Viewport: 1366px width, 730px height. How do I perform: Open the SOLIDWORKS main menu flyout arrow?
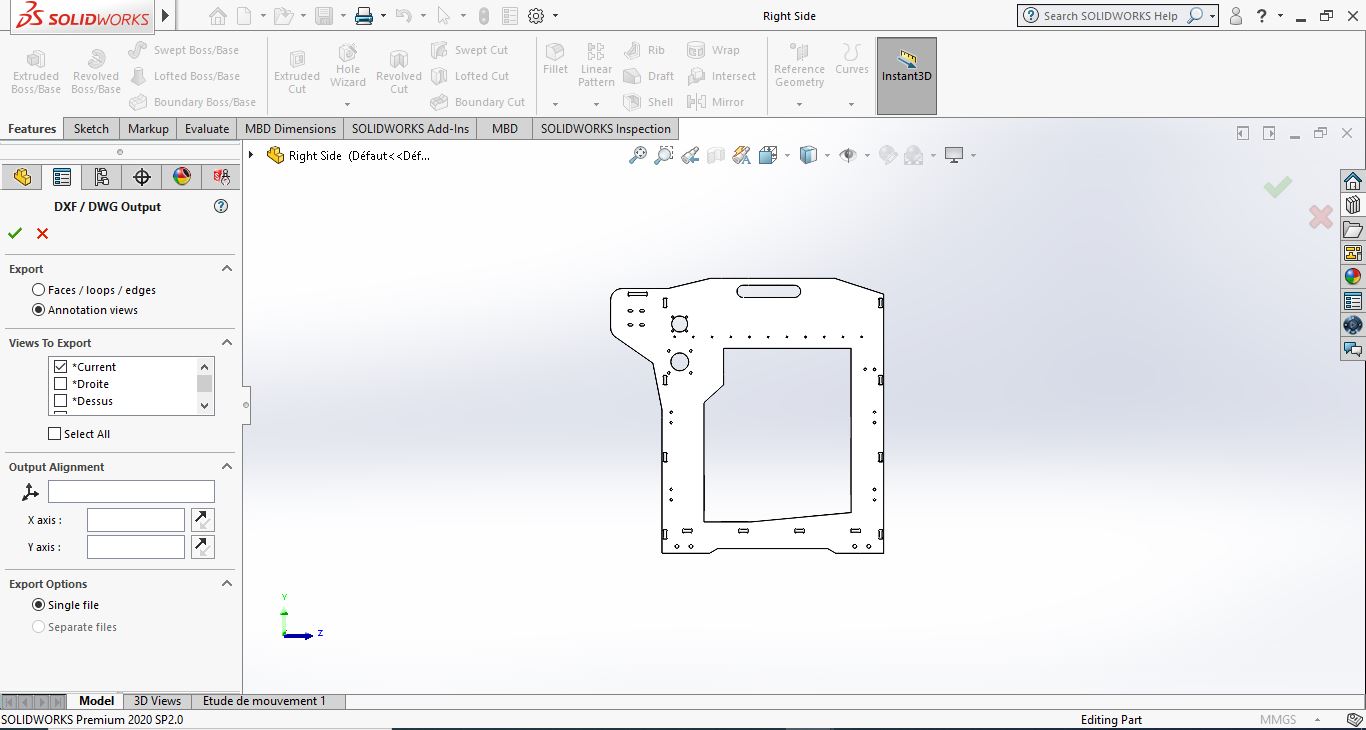point(166,16)
